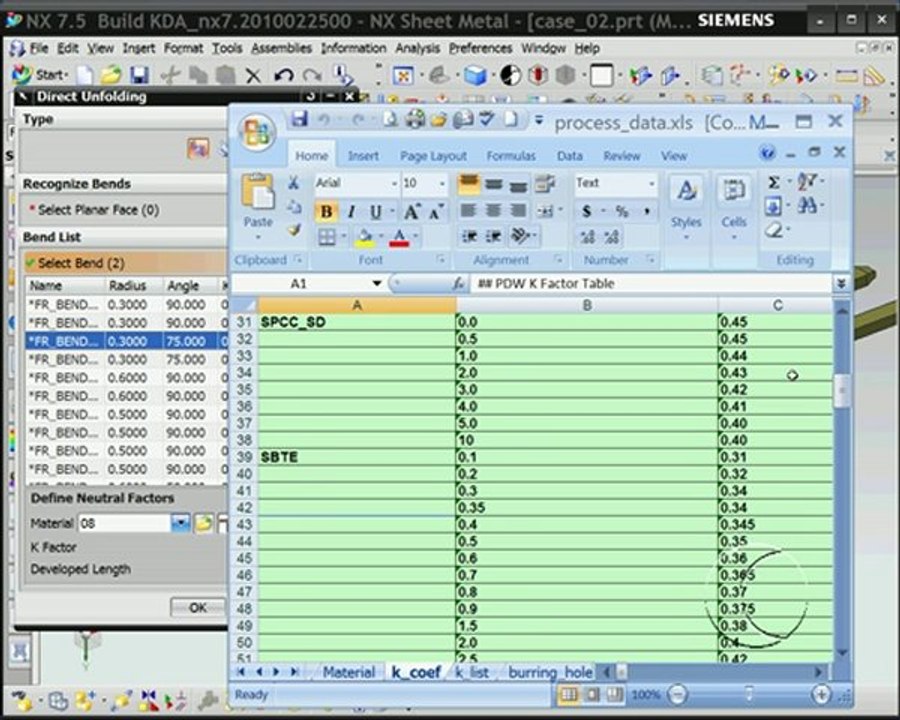Click the Find & Select binoculars icon

[x=807, y=206]
